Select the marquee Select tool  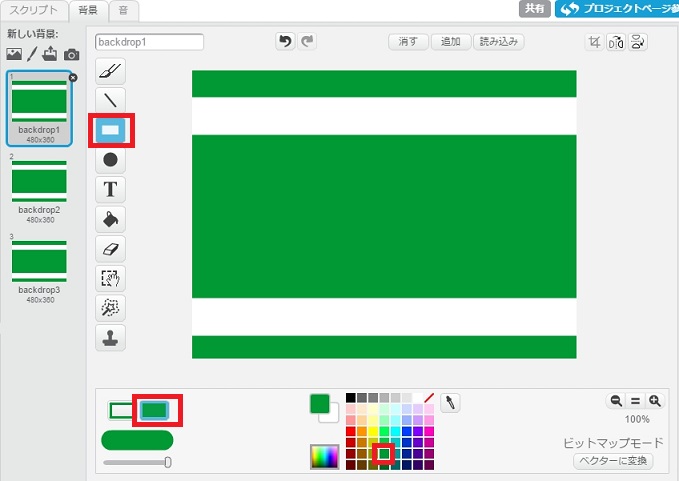click(110, 278)
